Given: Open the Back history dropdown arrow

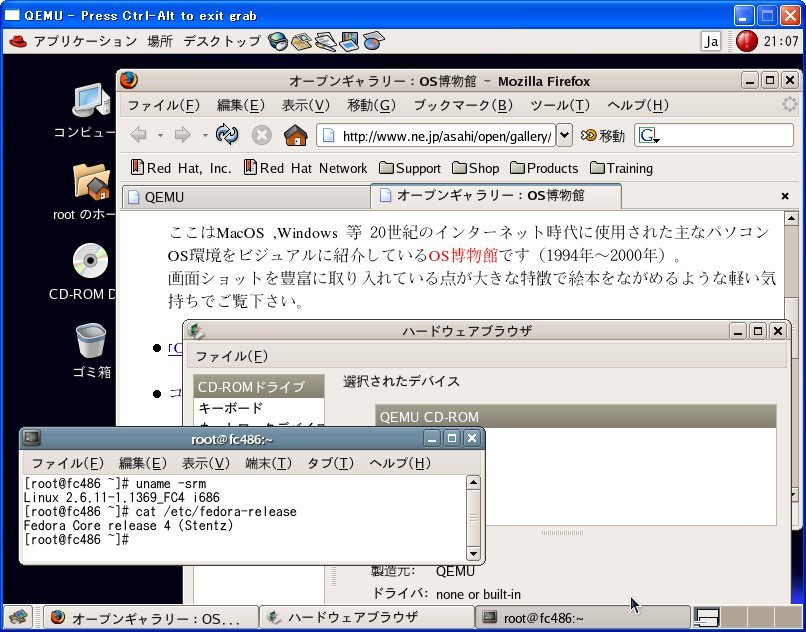Looking at the screenshot, I should (x=160, y=136).
